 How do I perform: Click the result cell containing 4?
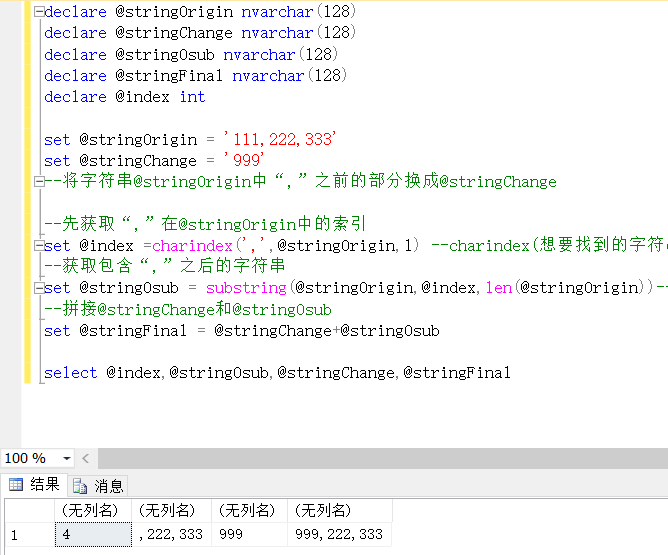(93, 535)
